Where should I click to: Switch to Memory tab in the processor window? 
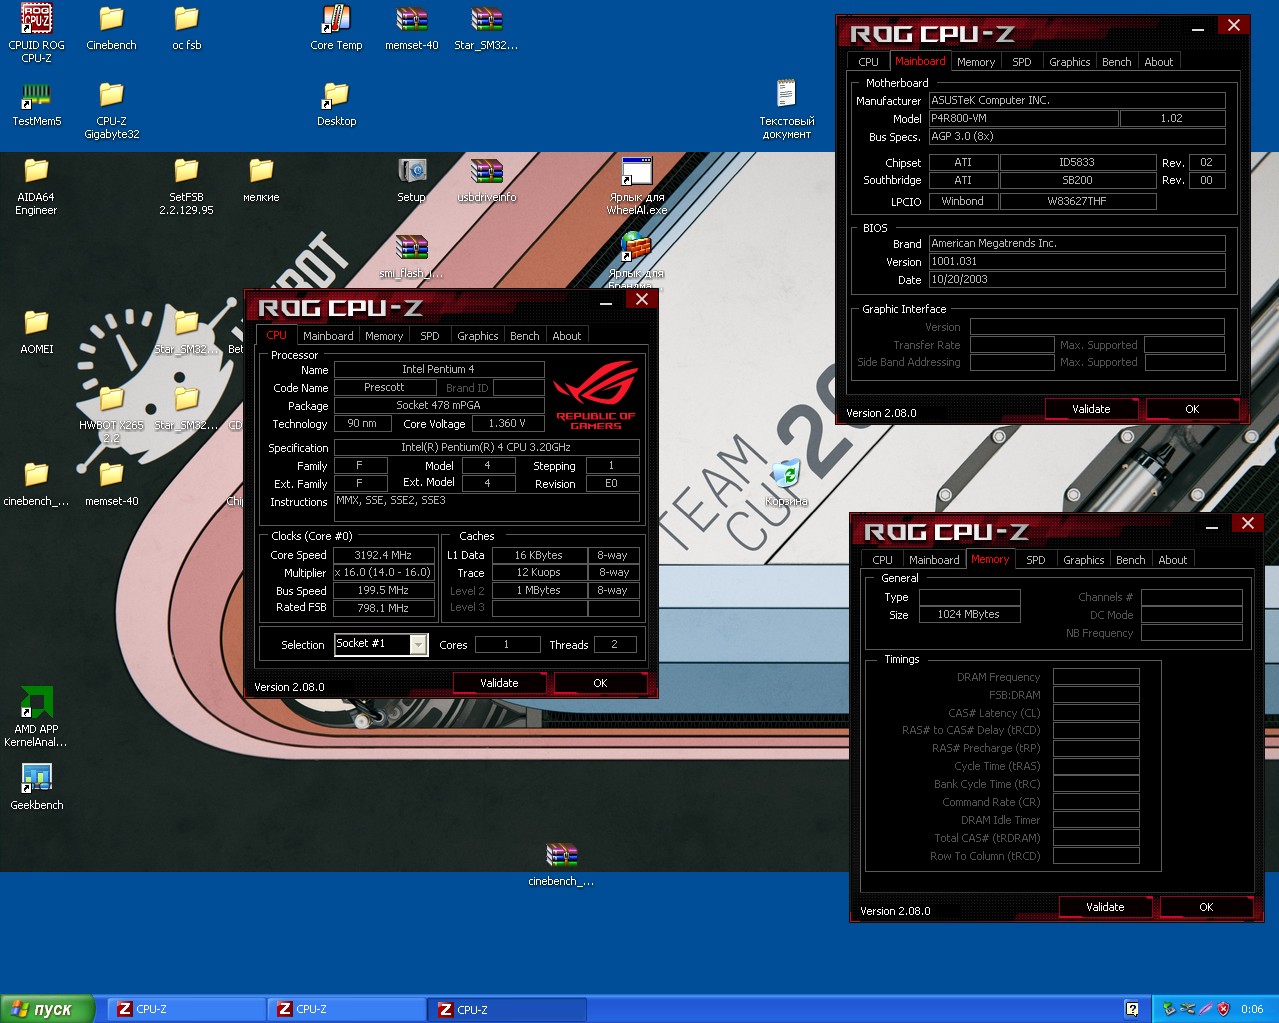pyautogui.click(x=384, y=336)
